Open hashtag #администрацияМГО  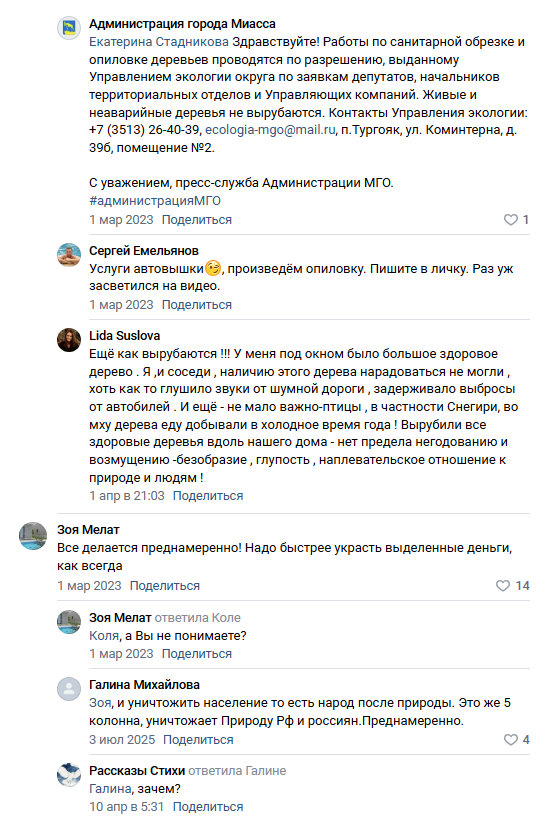[x=155, y=201]
